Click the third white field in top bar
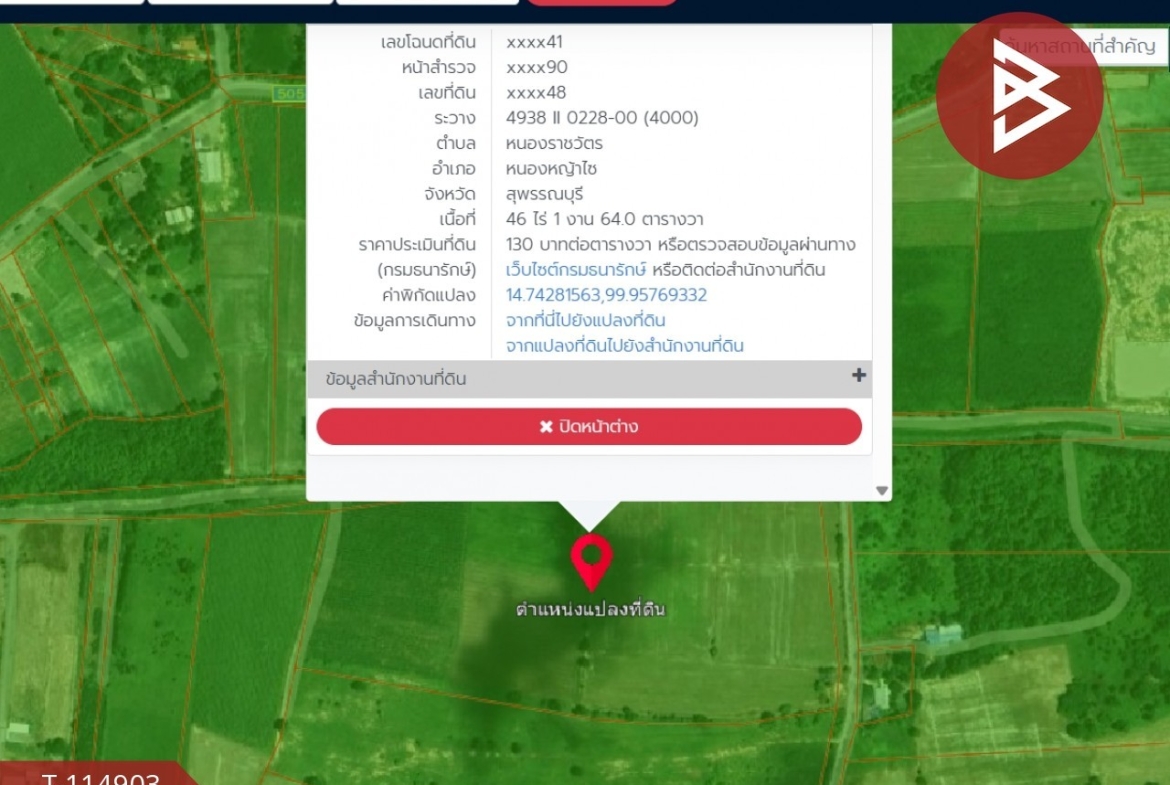This screenshot has height=785, width=1170. pos(428,2)
